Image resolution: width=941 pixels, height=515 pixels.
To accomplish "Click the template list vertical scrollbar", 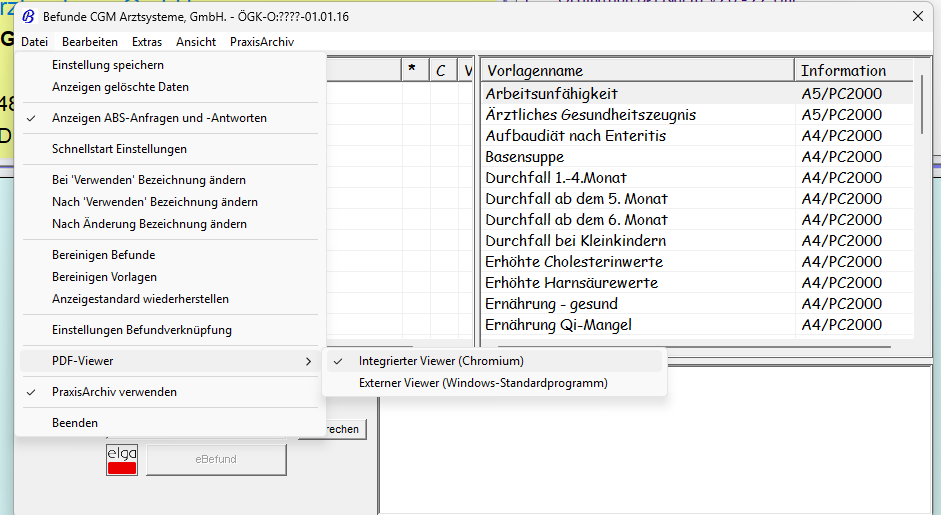I will point(923,200).
